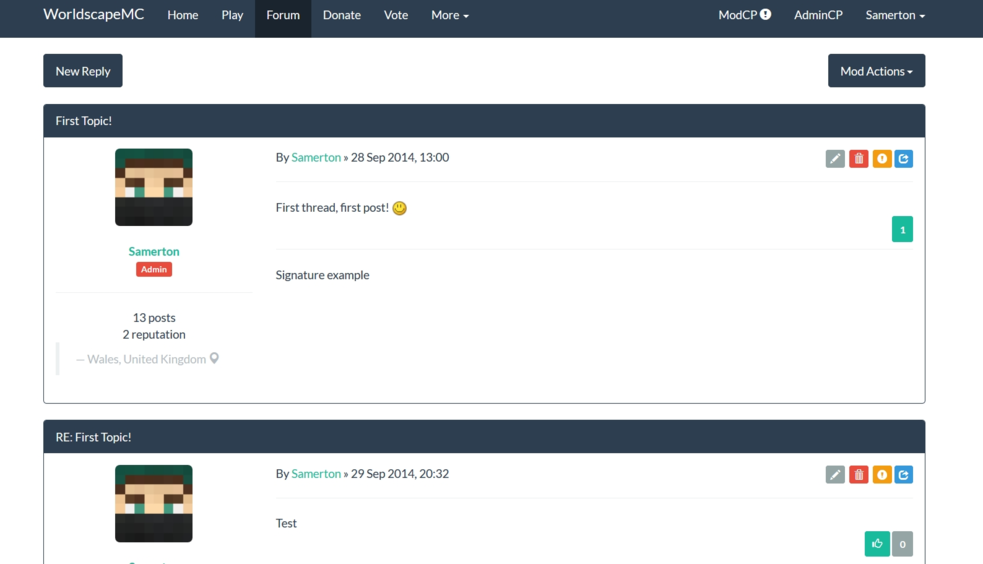Screen dimensions: 983x564
Task: Go to the Home page
Action: tap(182, 15)
